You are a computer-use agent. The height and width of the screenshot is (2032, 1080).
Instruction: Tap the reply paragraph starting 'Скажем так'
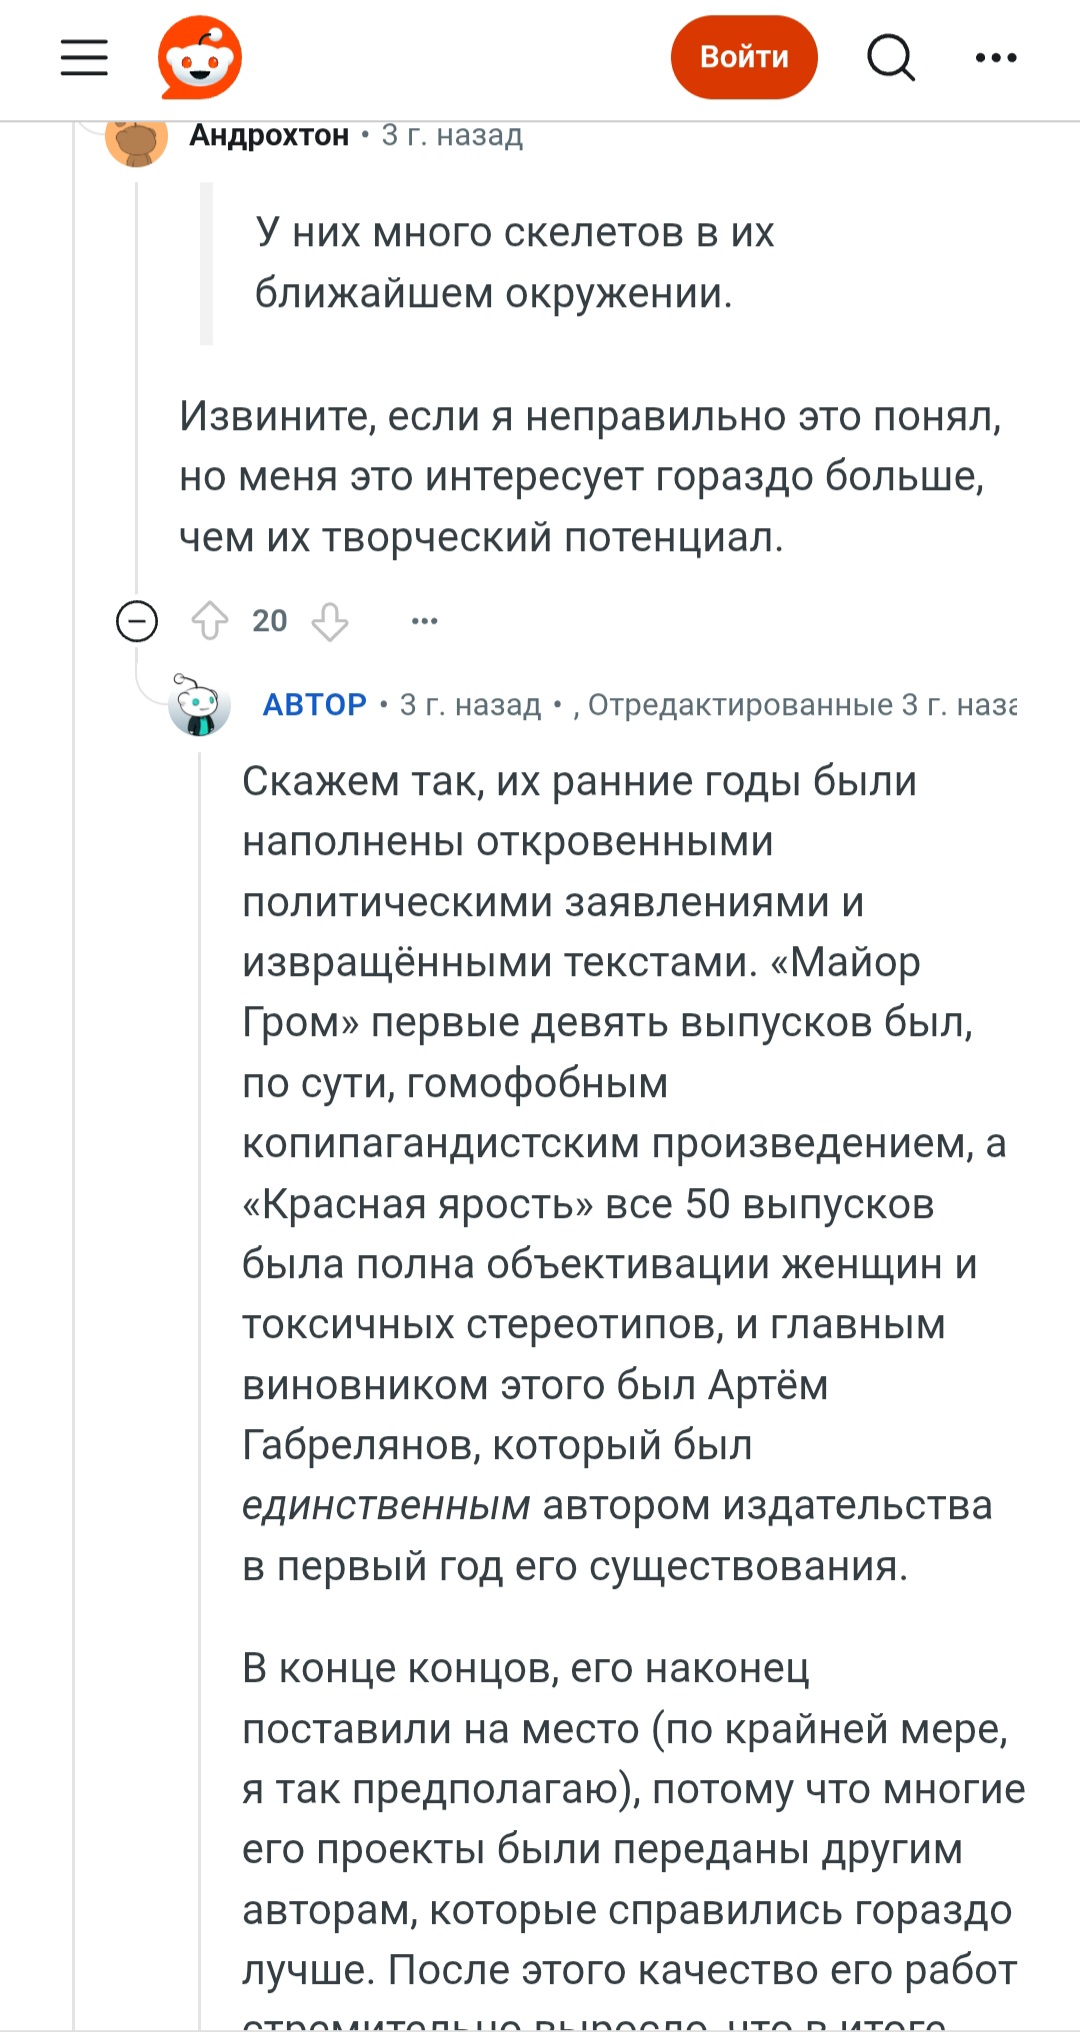pos(620,1170)
